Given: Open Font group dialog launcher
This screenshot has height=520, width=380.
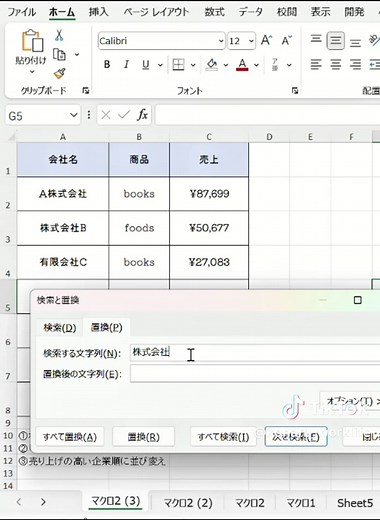Looking at the screenshot, I should point(295,90).
